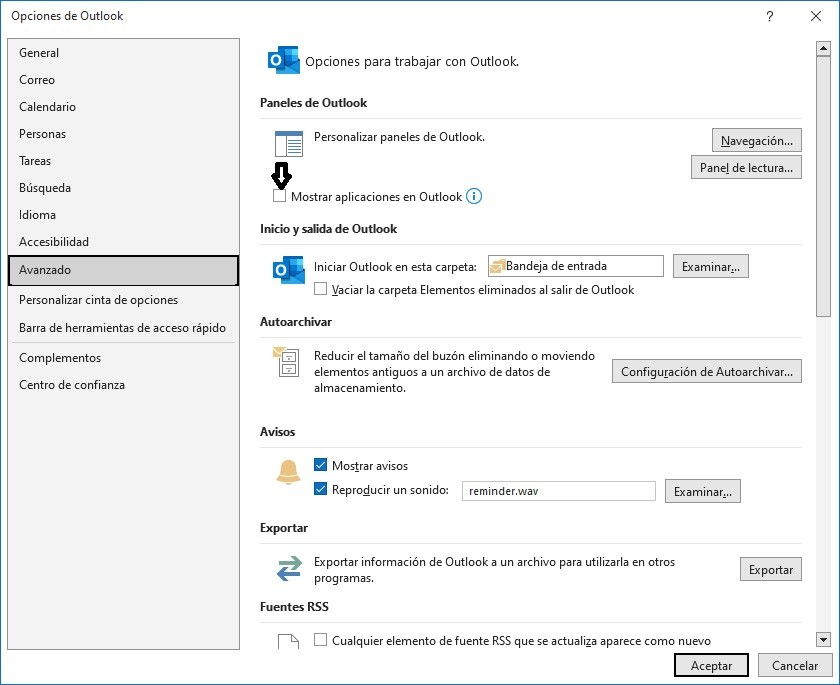Click the scrollbar down arrow

point(823,639)
